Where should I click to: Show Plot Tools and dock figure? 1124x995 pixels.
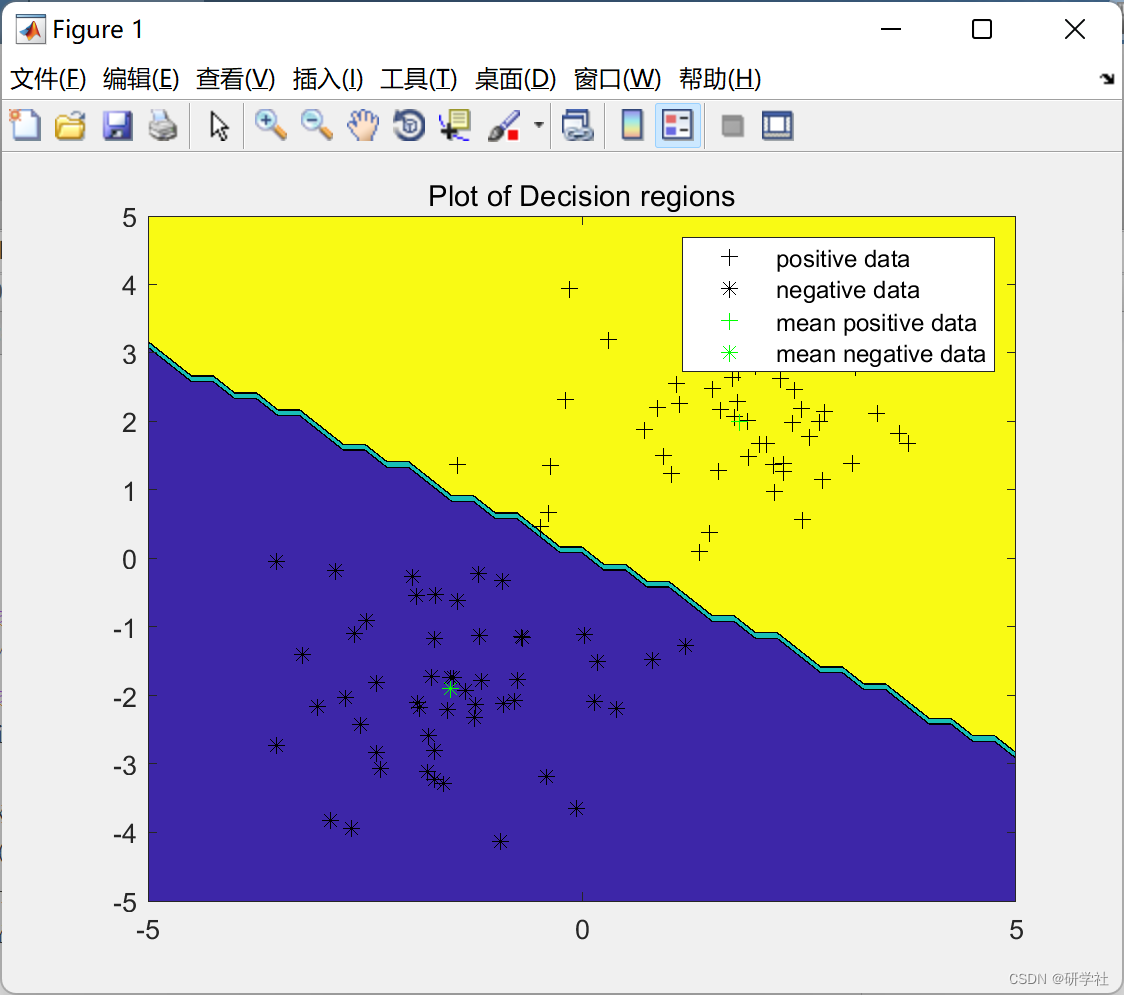click(777, 125)
